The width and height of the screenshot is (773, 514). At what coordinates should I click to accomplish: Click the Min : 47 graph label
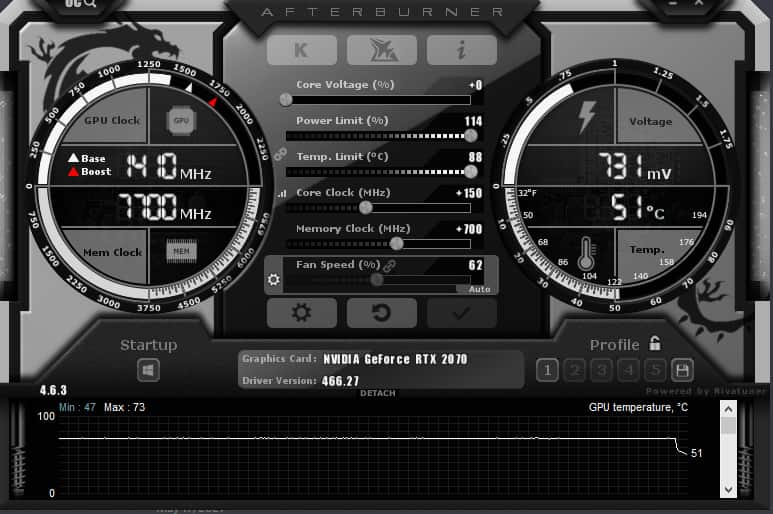coord(77,408)
